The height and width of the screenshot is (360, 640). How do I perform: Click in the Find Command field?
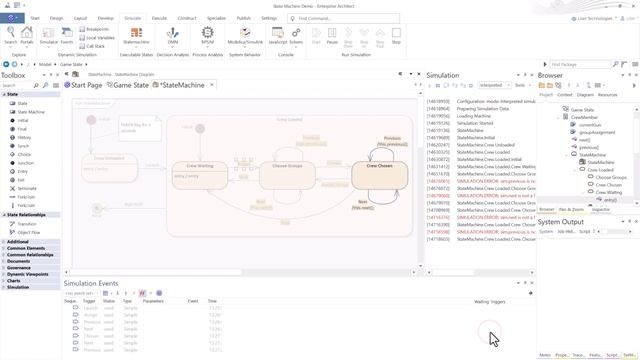[x=343, y=18]
